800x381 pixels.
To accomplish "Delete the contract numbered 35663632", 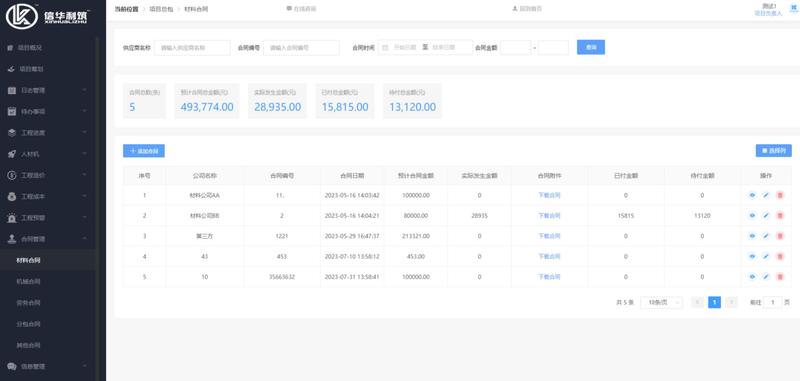I will [780, 276].
